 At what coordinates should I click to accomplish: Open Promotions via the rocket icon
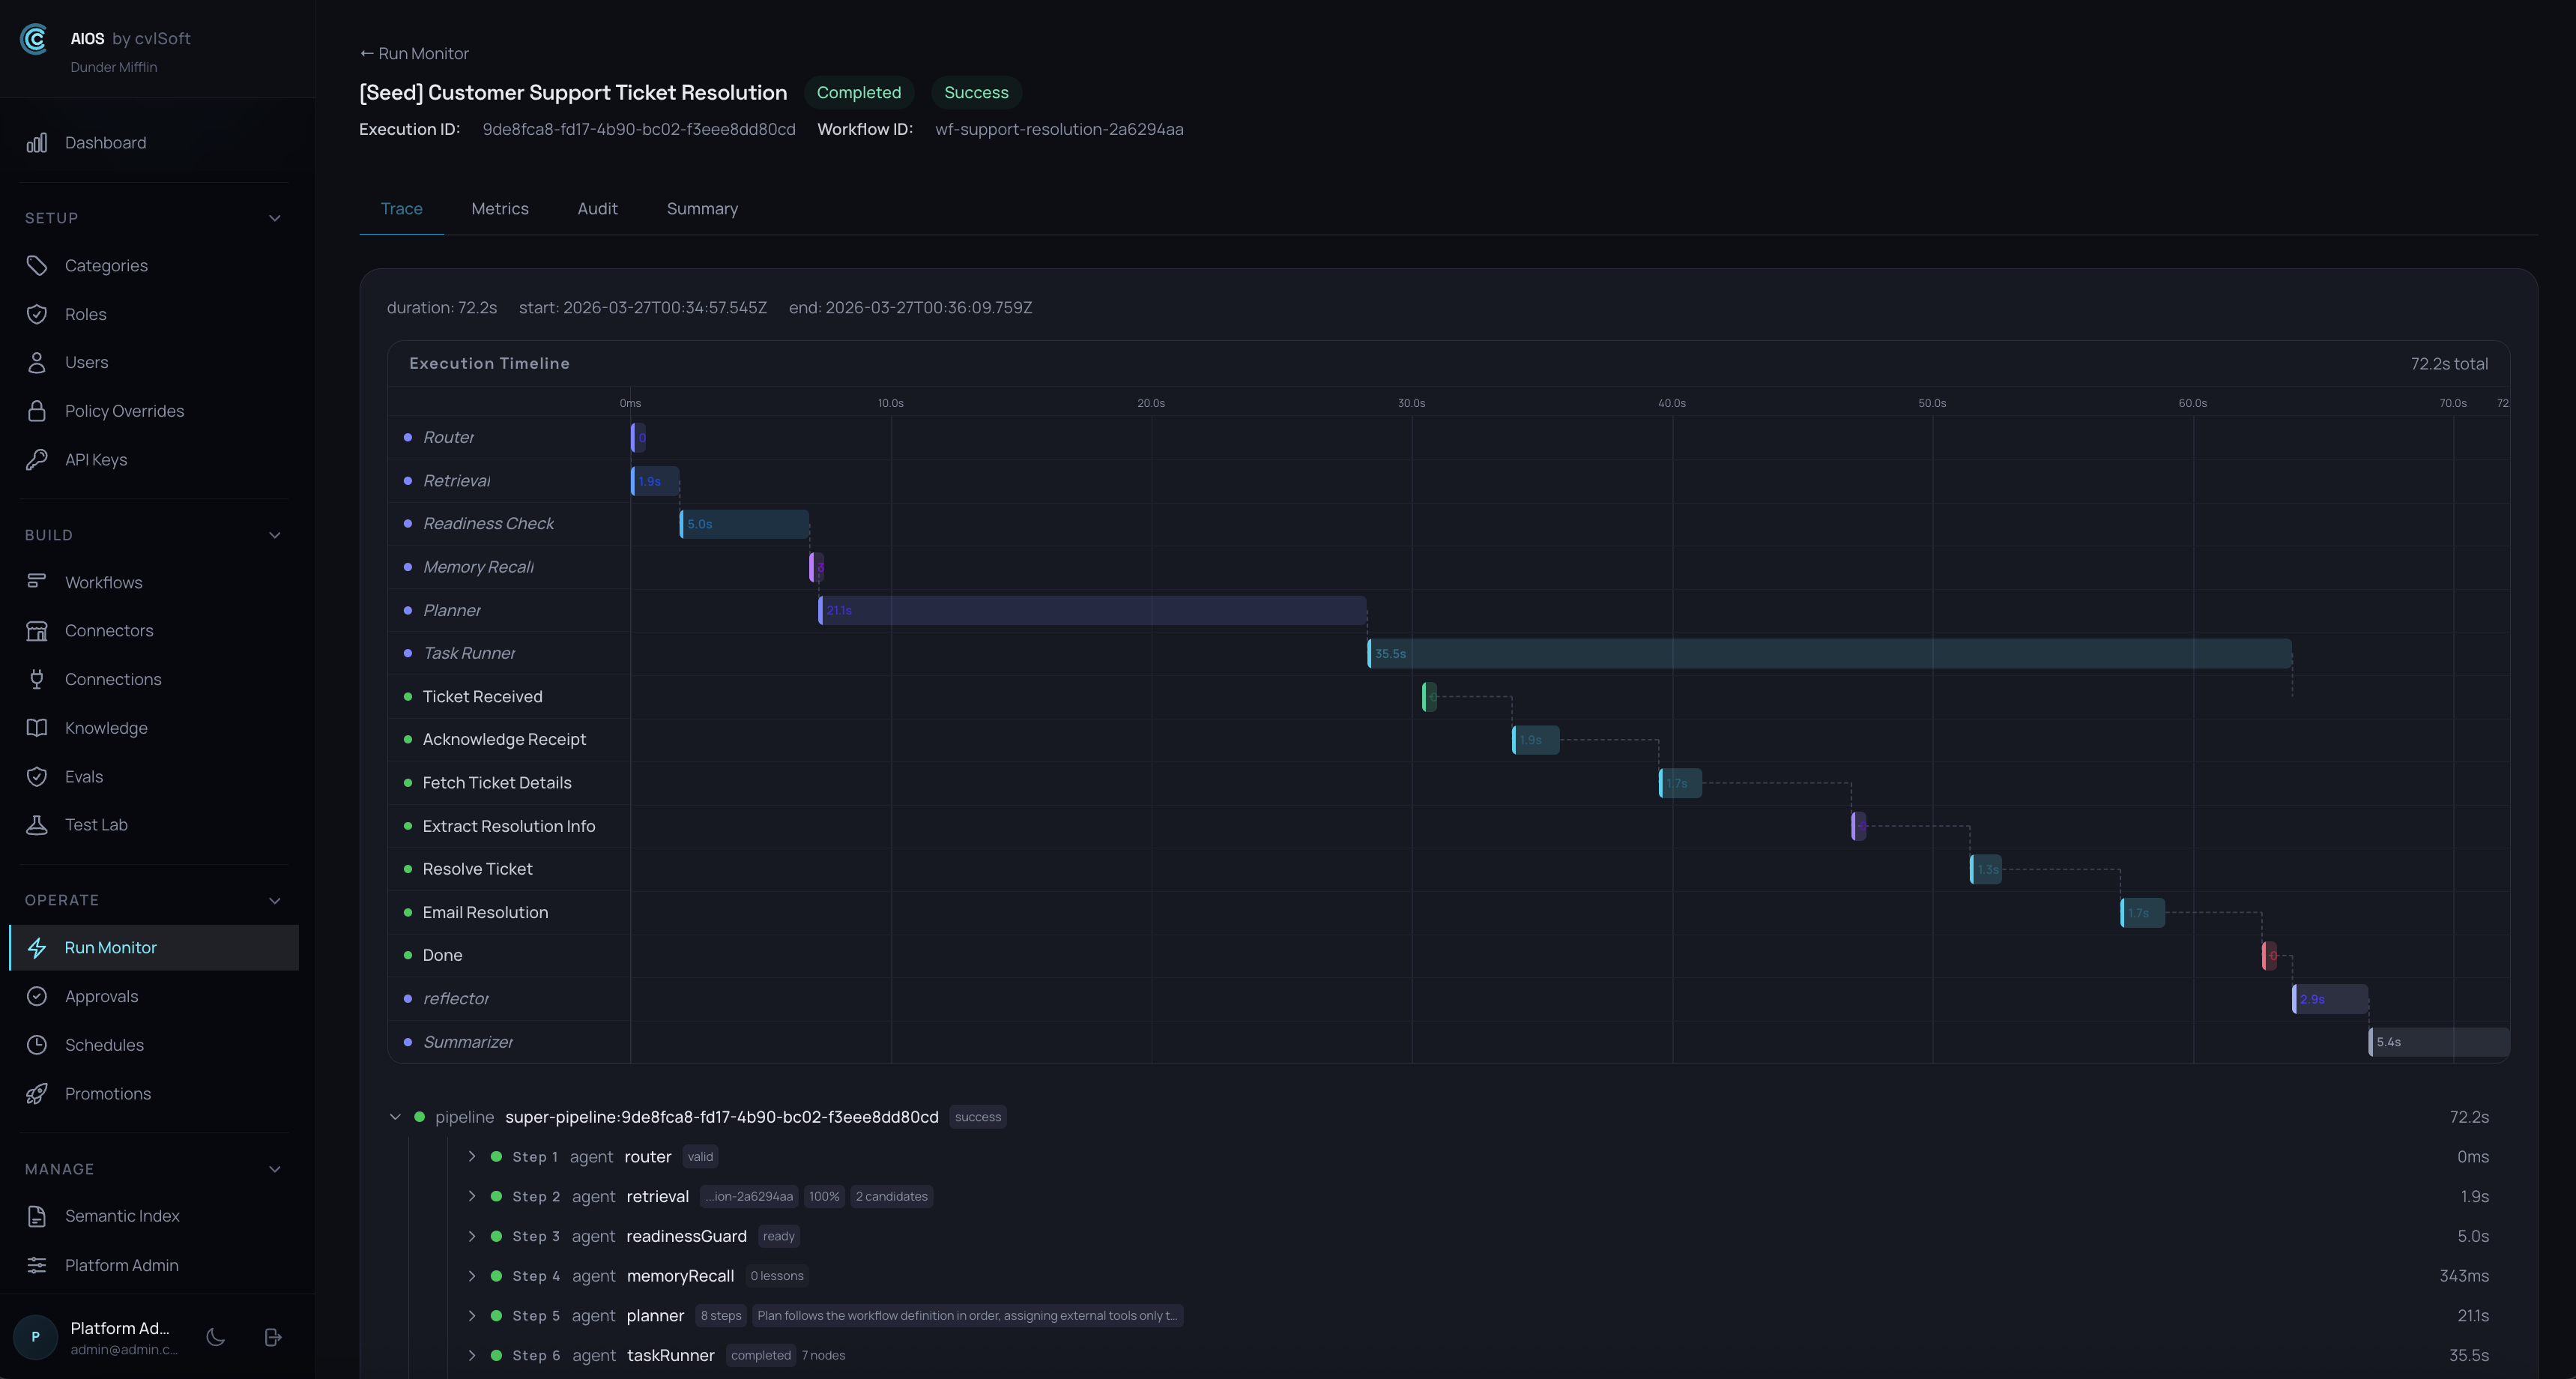pos(36,1093)
